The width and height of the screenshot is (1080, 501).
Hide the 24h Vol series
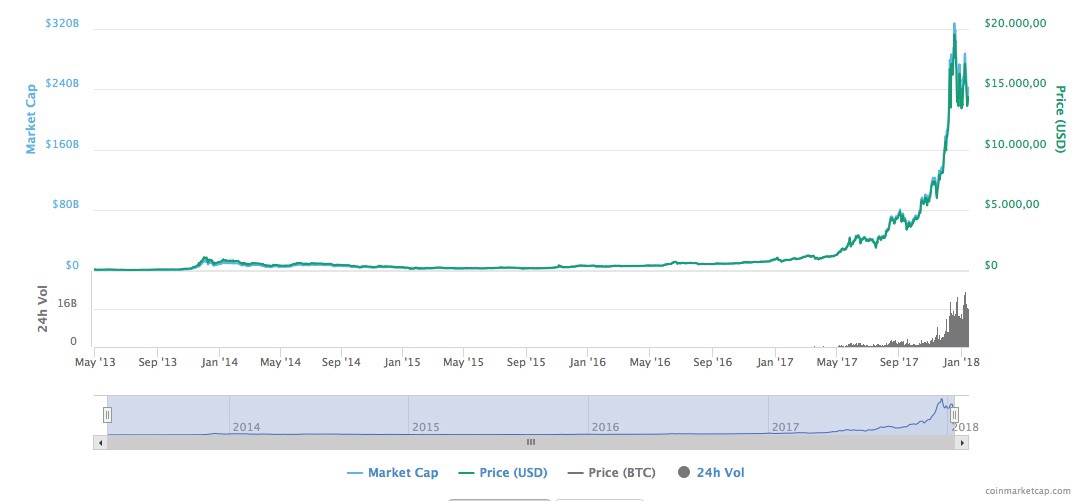pyautogui.click(x=720, y=472)
